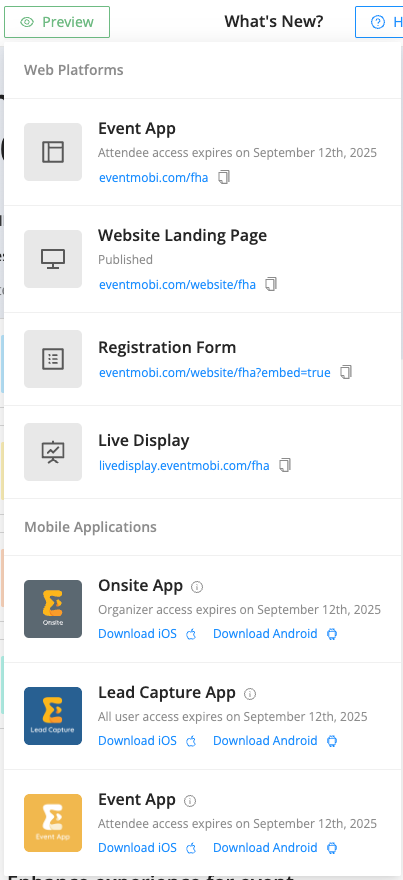403x880 pixels.
Task: Click the Event App layout icon tile
Action: (x=53, y=152)
